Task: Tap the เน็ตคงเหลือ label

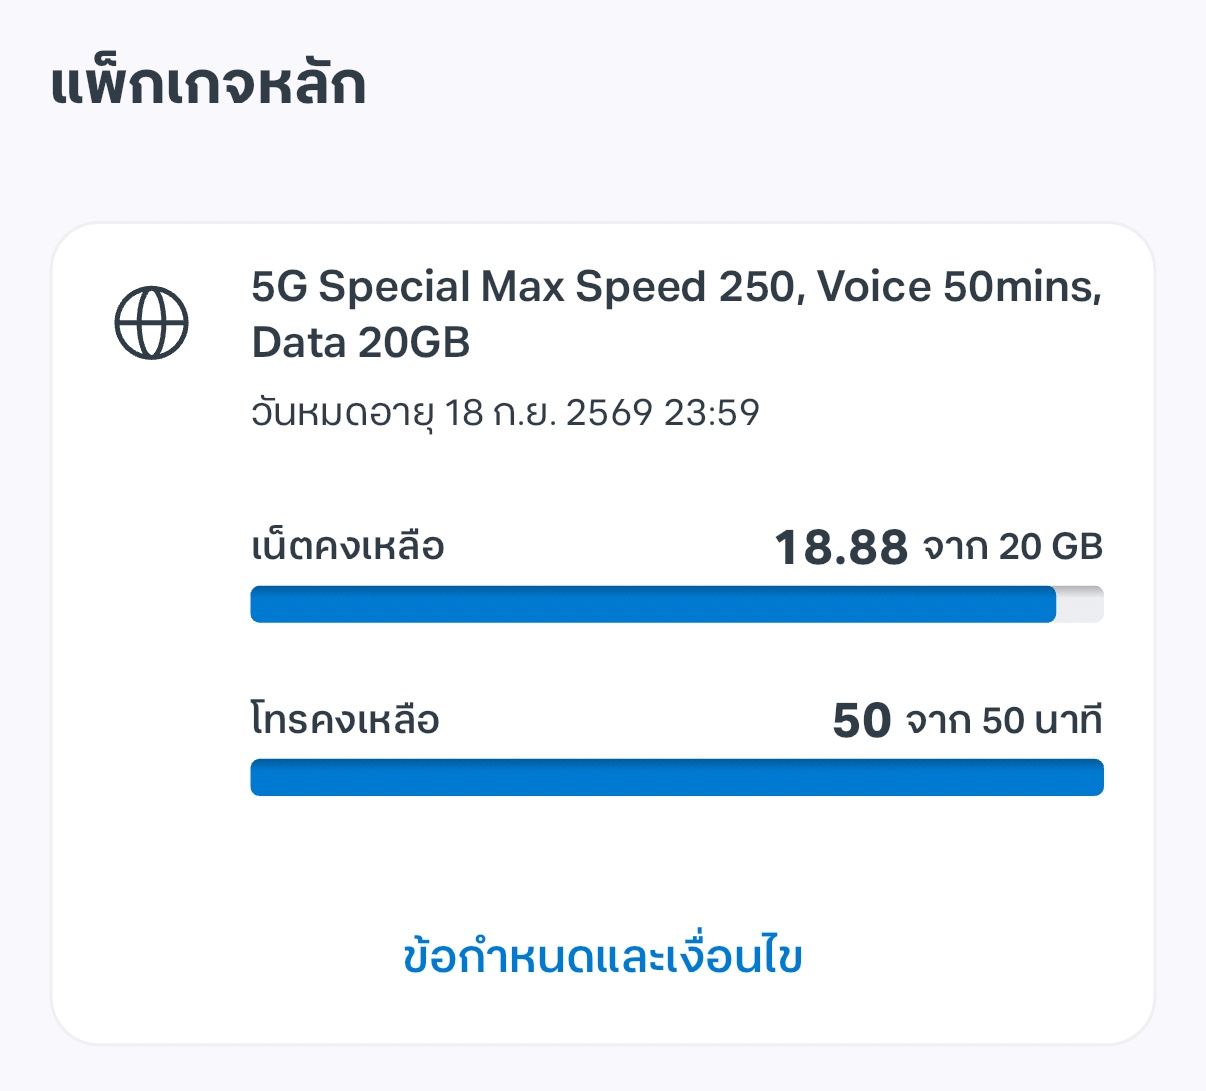Action: [x=347, y=547]
